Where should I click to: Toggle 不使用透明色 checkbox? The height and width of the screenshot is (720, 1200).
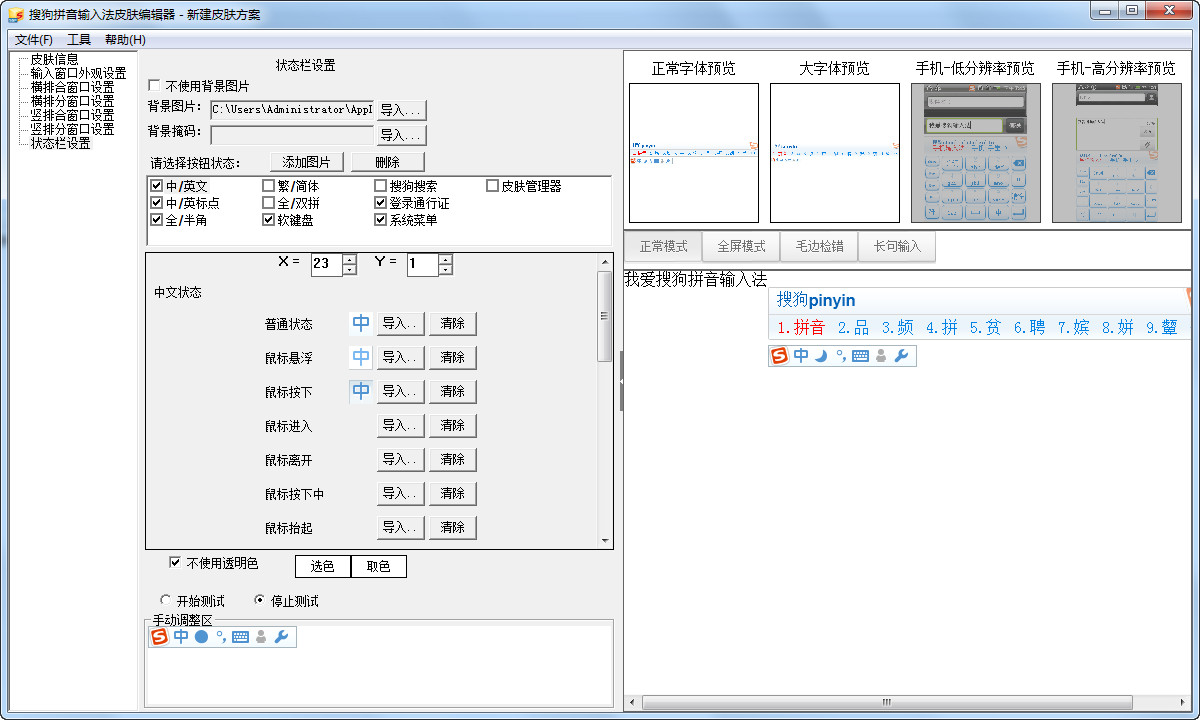pos(176,563)
